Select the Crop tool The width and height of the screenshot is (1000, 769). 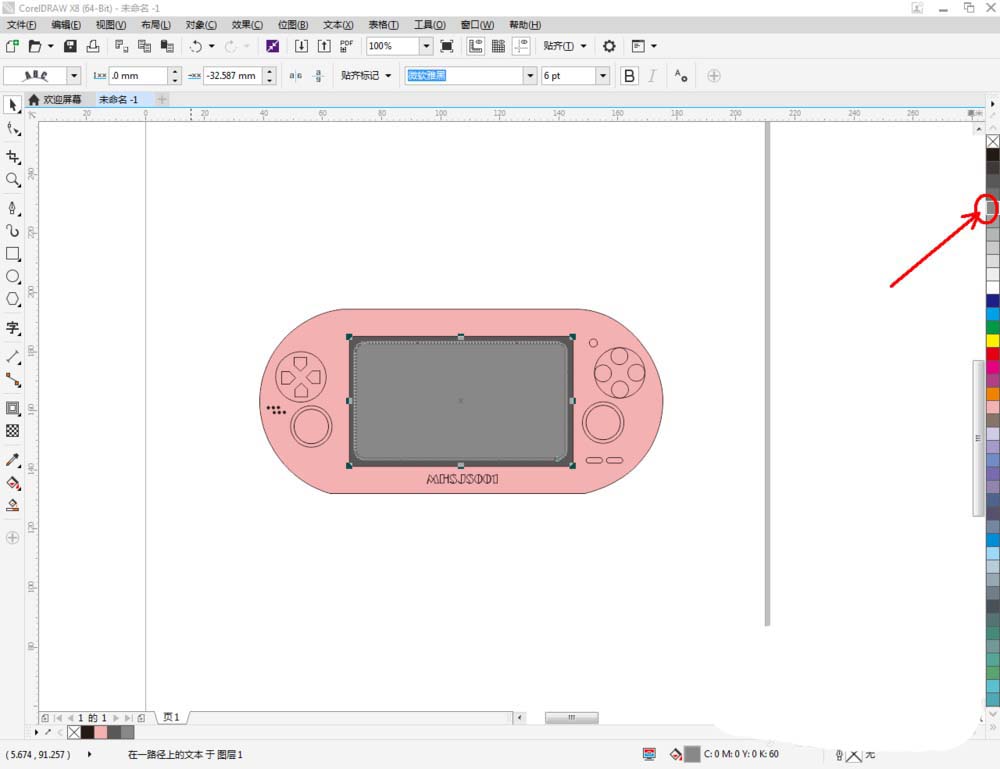click(x=13, y=157)
